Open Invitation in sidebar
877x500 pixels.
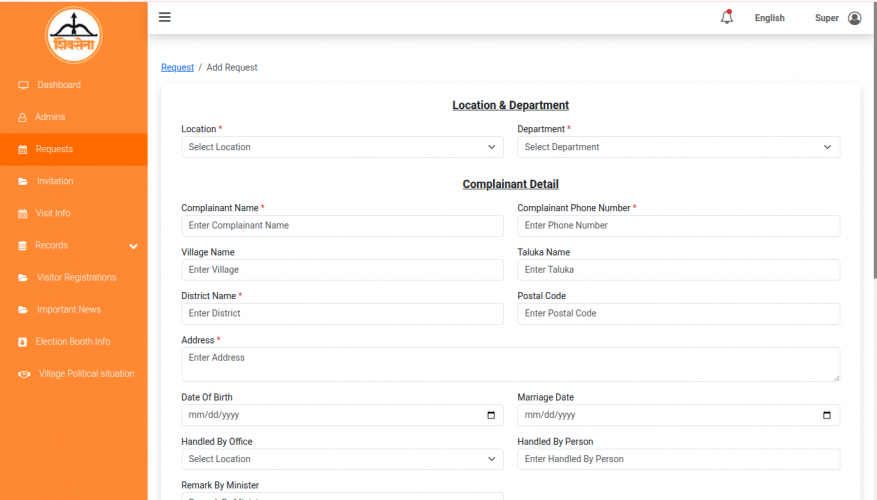click(x=74, y=181)
